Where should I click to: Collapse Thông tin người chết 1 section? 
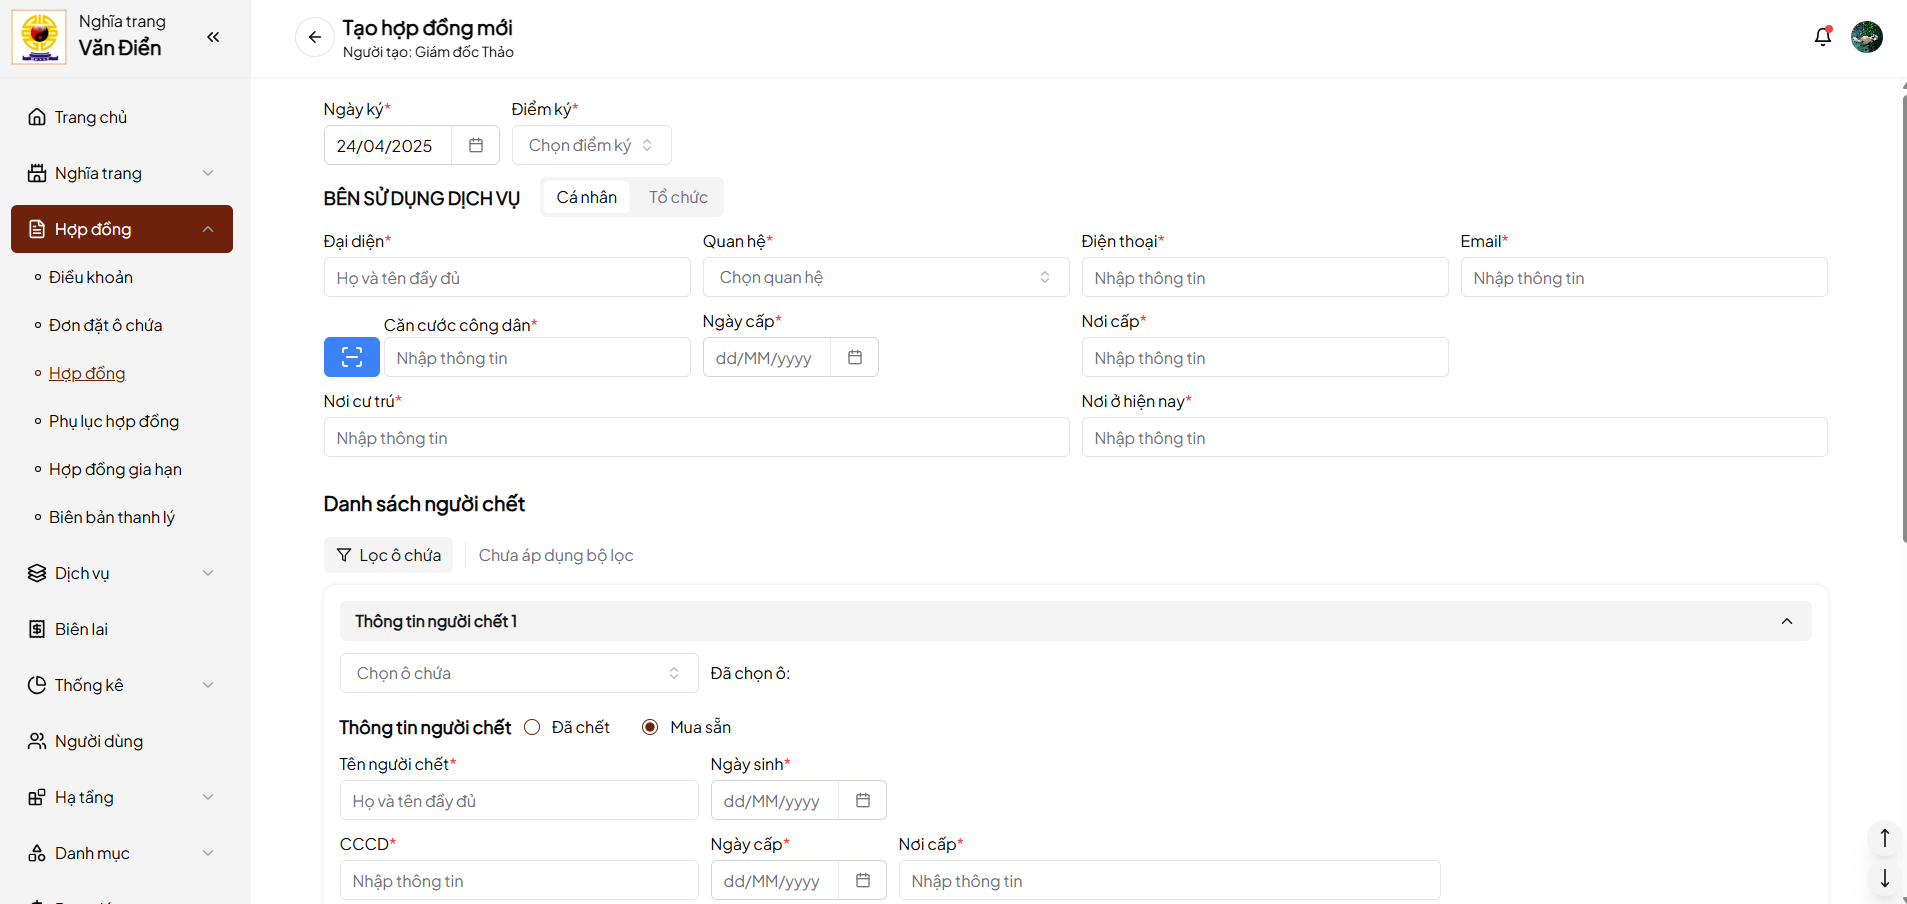pyautogui.click(x=1786, y=621)
